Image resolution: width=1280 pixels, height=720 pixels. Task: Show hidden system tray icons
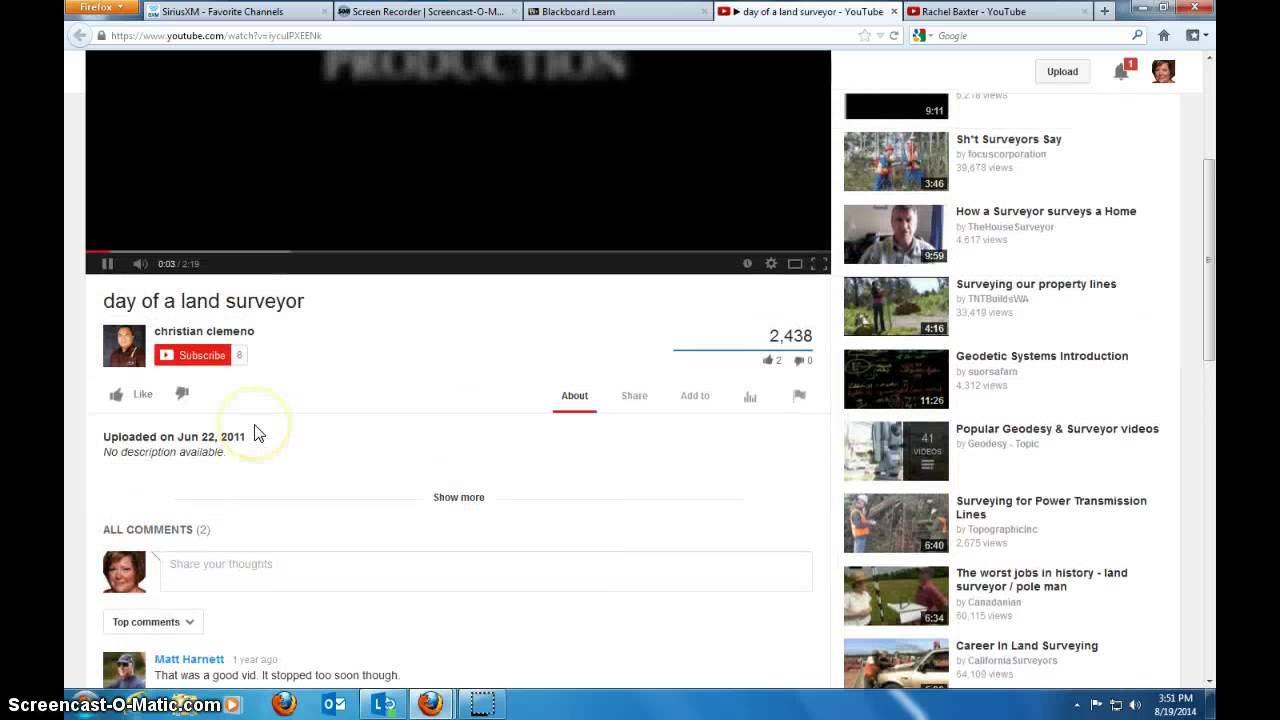pos(1077,704)
